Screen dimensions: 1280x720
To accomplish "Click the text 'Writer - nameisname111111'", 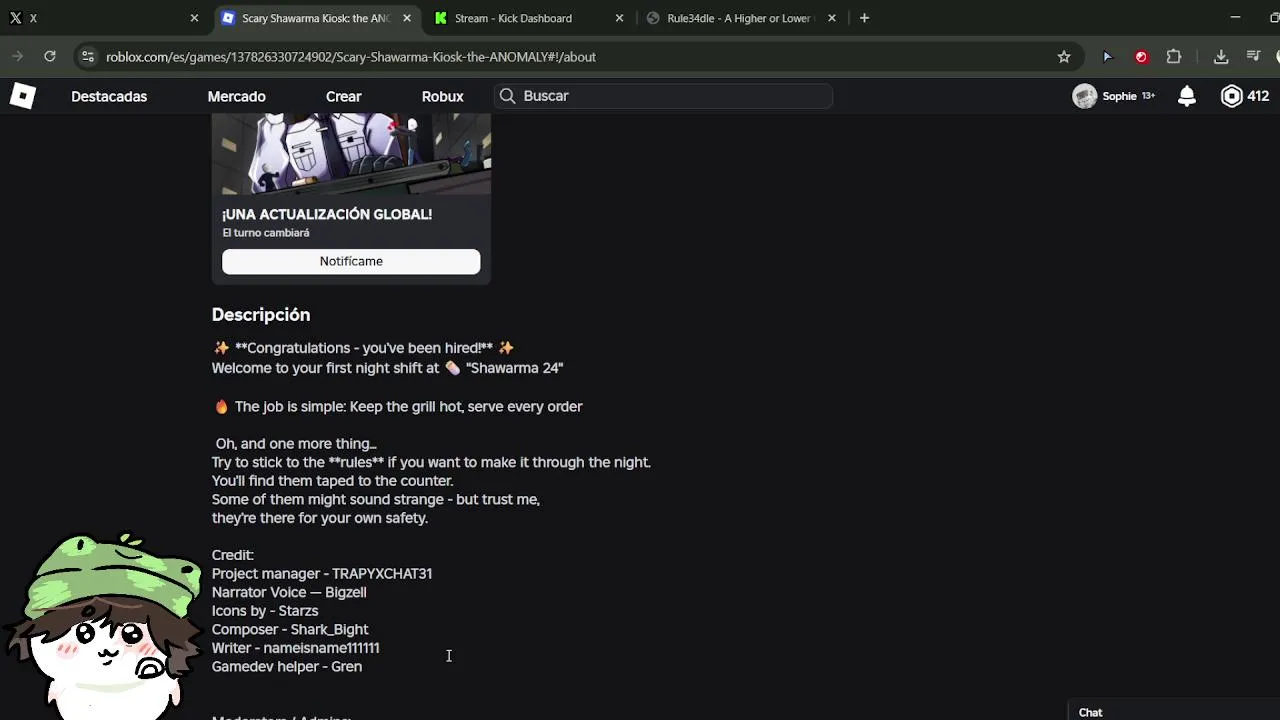I will point(295,648).
